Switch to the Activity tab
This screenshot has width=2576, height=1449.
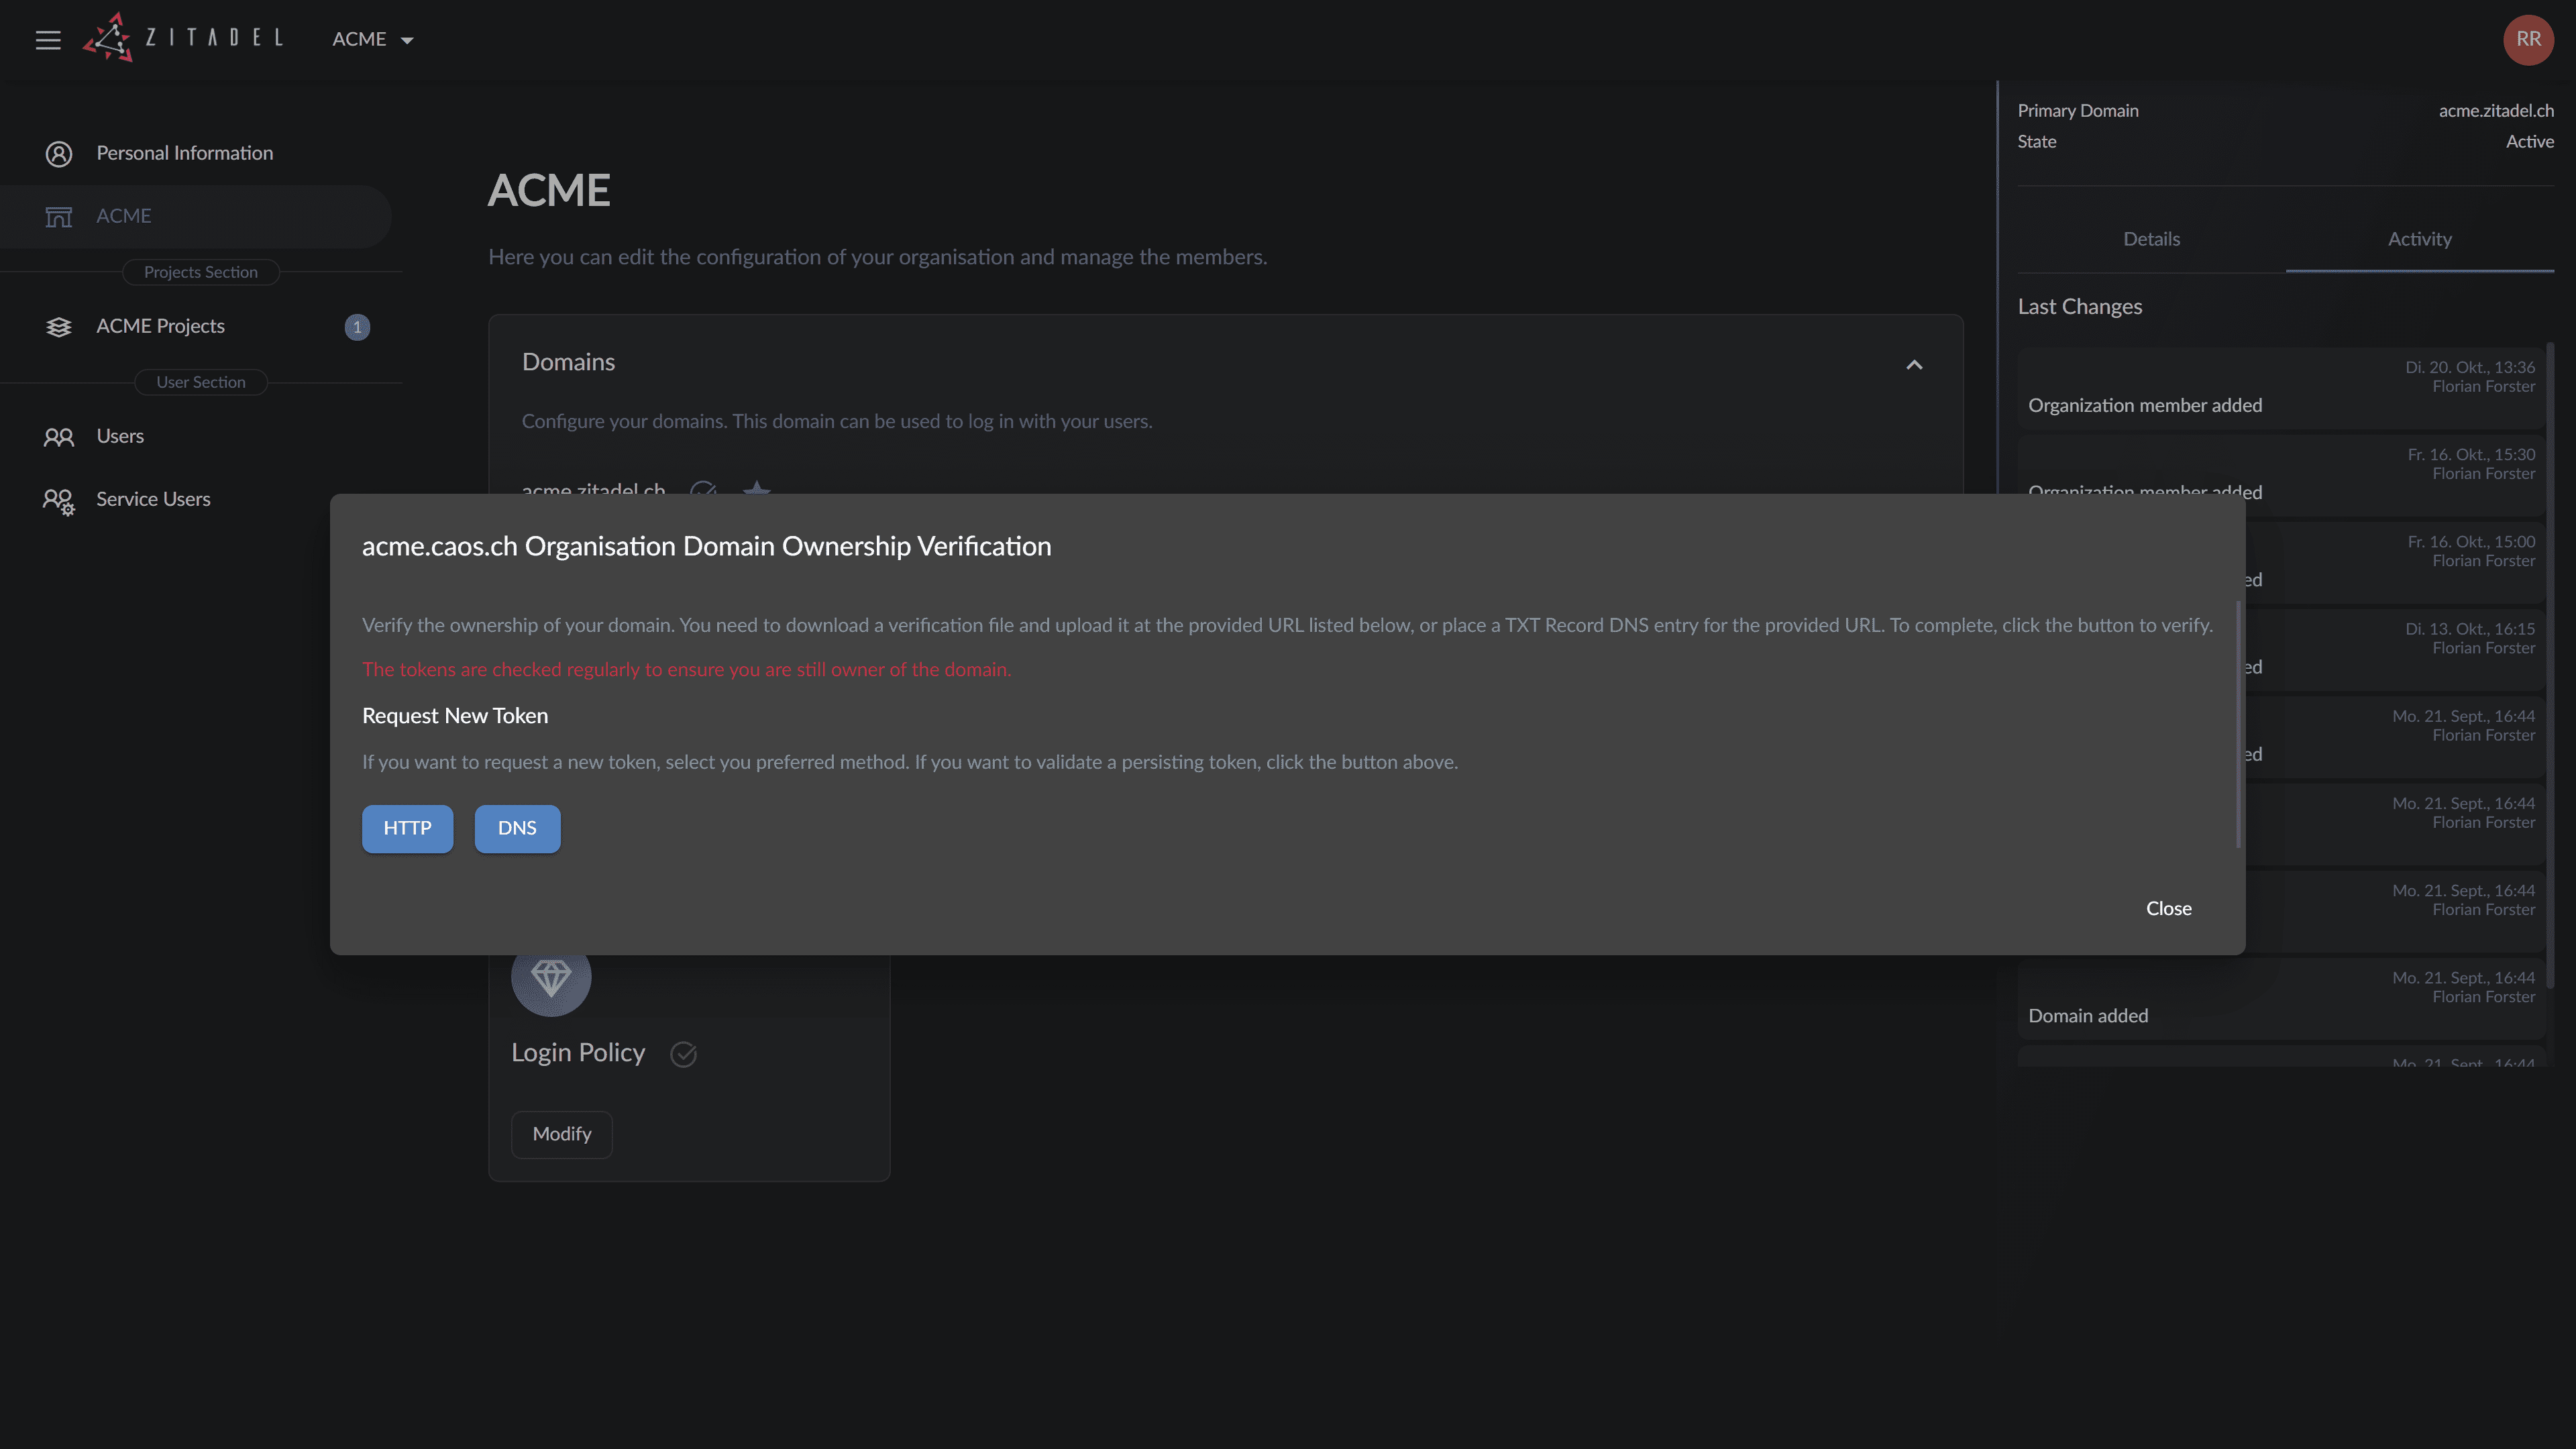[2419, 239]
